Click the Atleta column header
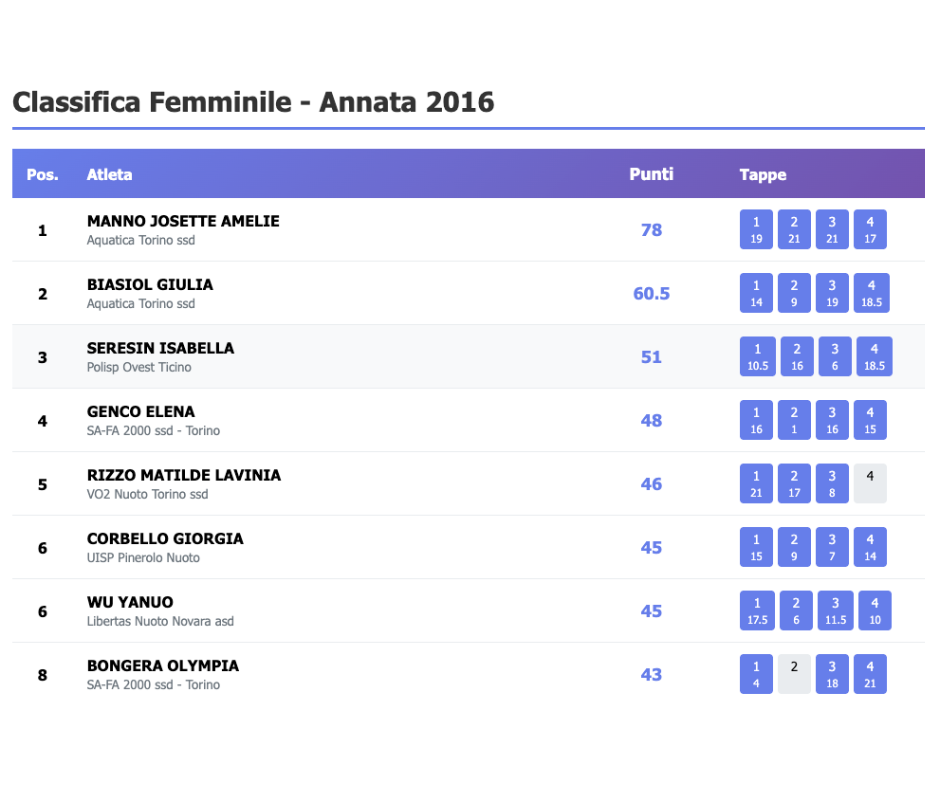 pos(110,175)
